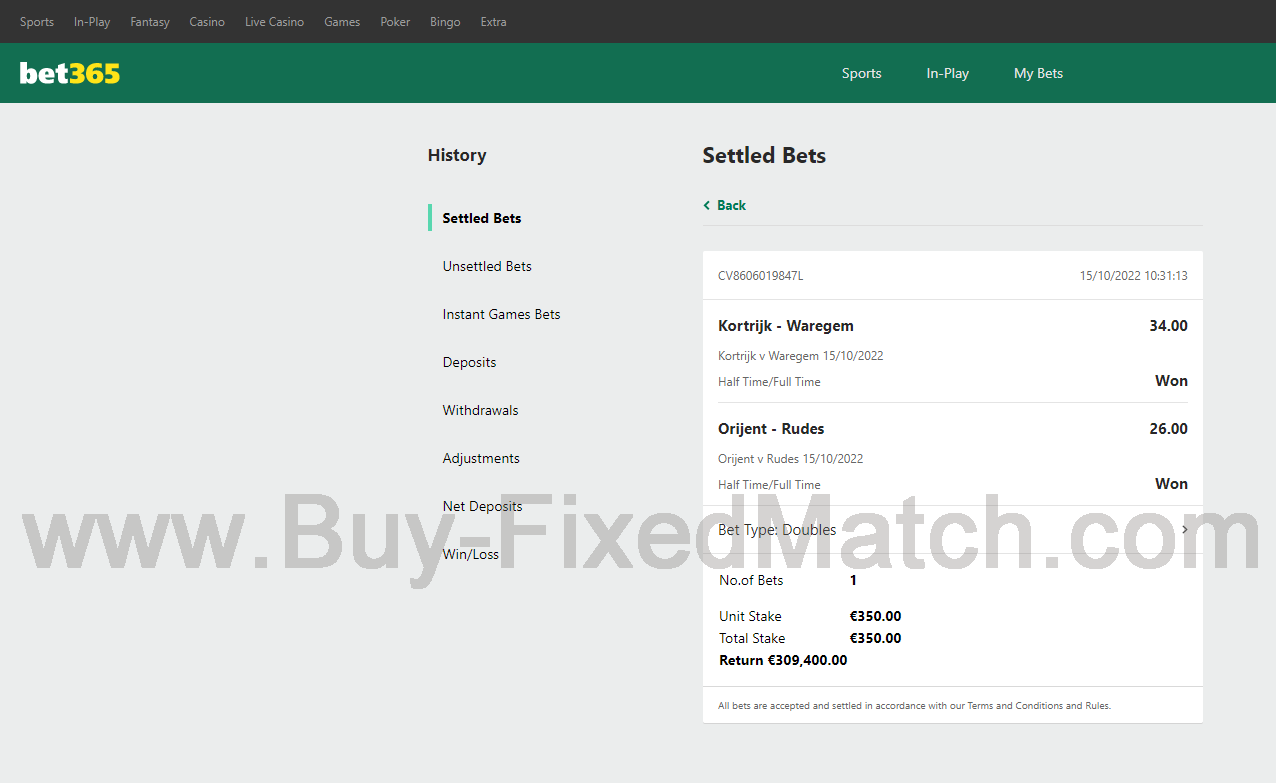Screen dimensions: 1276x783
Task: Go back using the Back arrow link
Action: (x=725, y=205)
